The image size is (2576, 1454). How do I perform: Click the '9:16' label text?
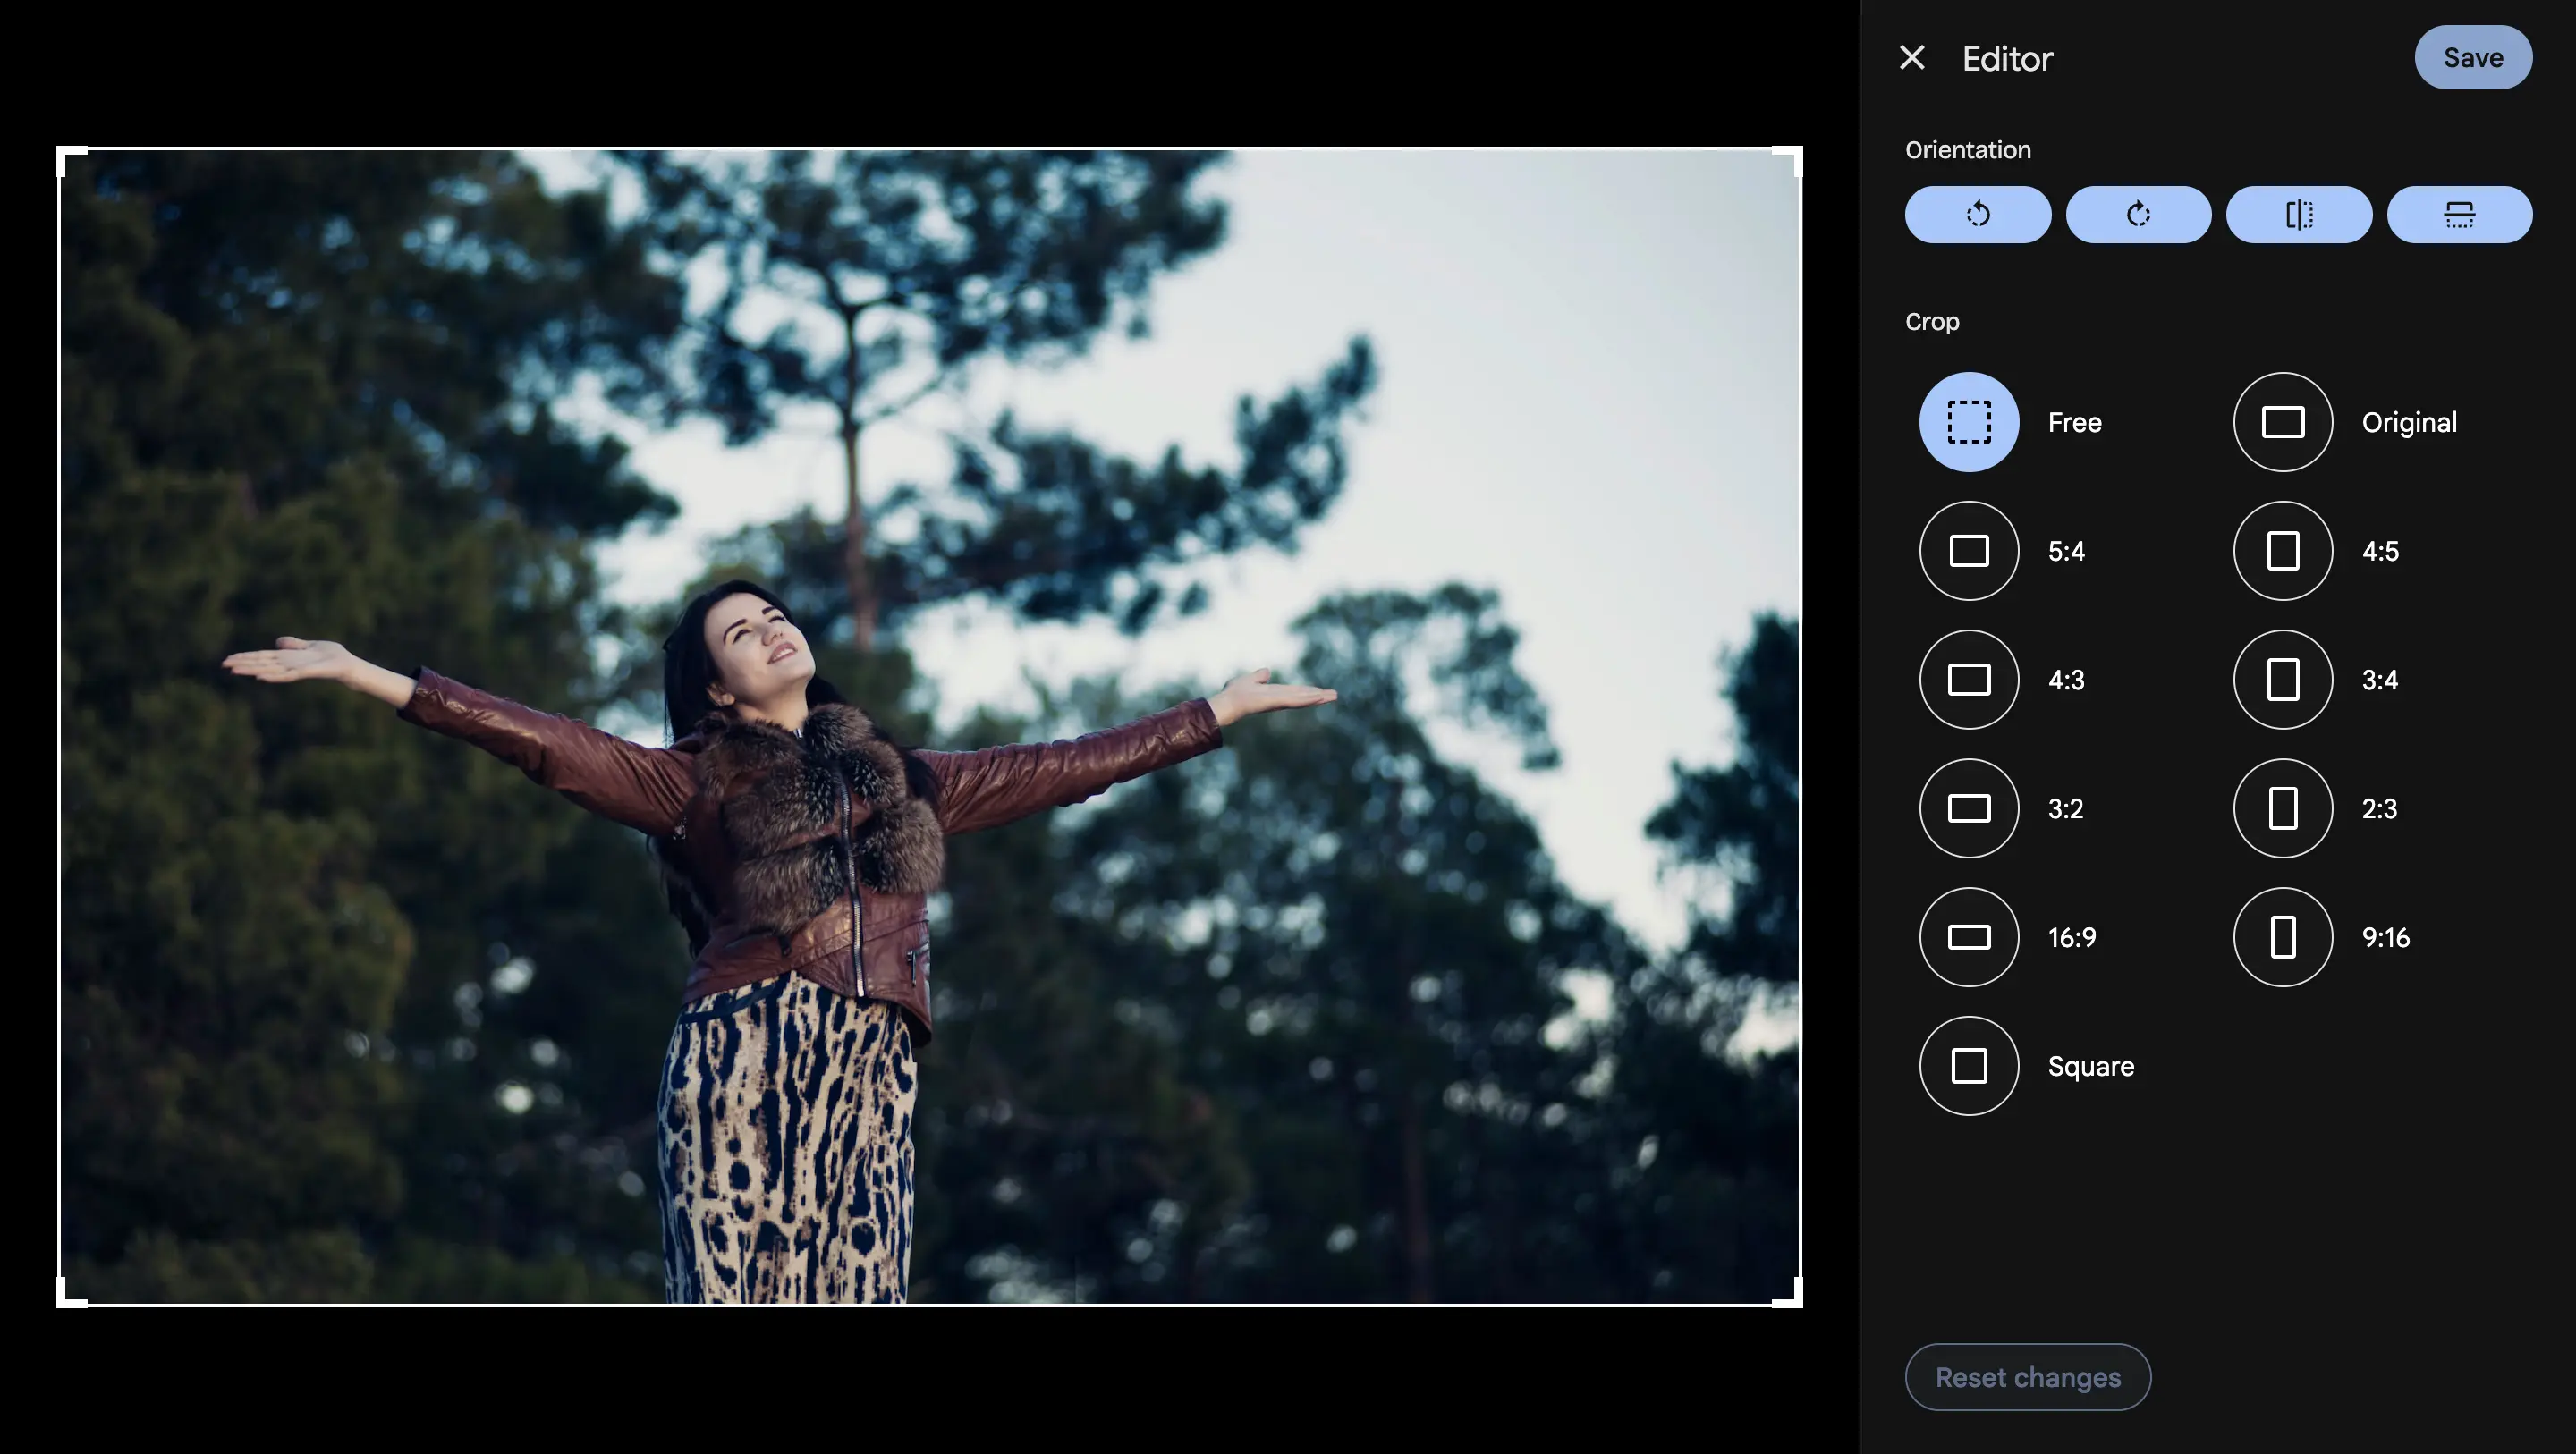click(x=2385, y=938)
